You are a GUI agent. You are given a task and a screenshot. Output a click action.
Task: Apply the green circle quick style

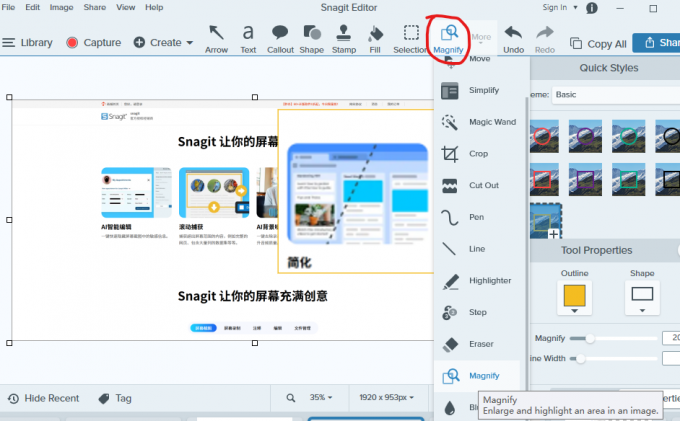tap(628, 136)
